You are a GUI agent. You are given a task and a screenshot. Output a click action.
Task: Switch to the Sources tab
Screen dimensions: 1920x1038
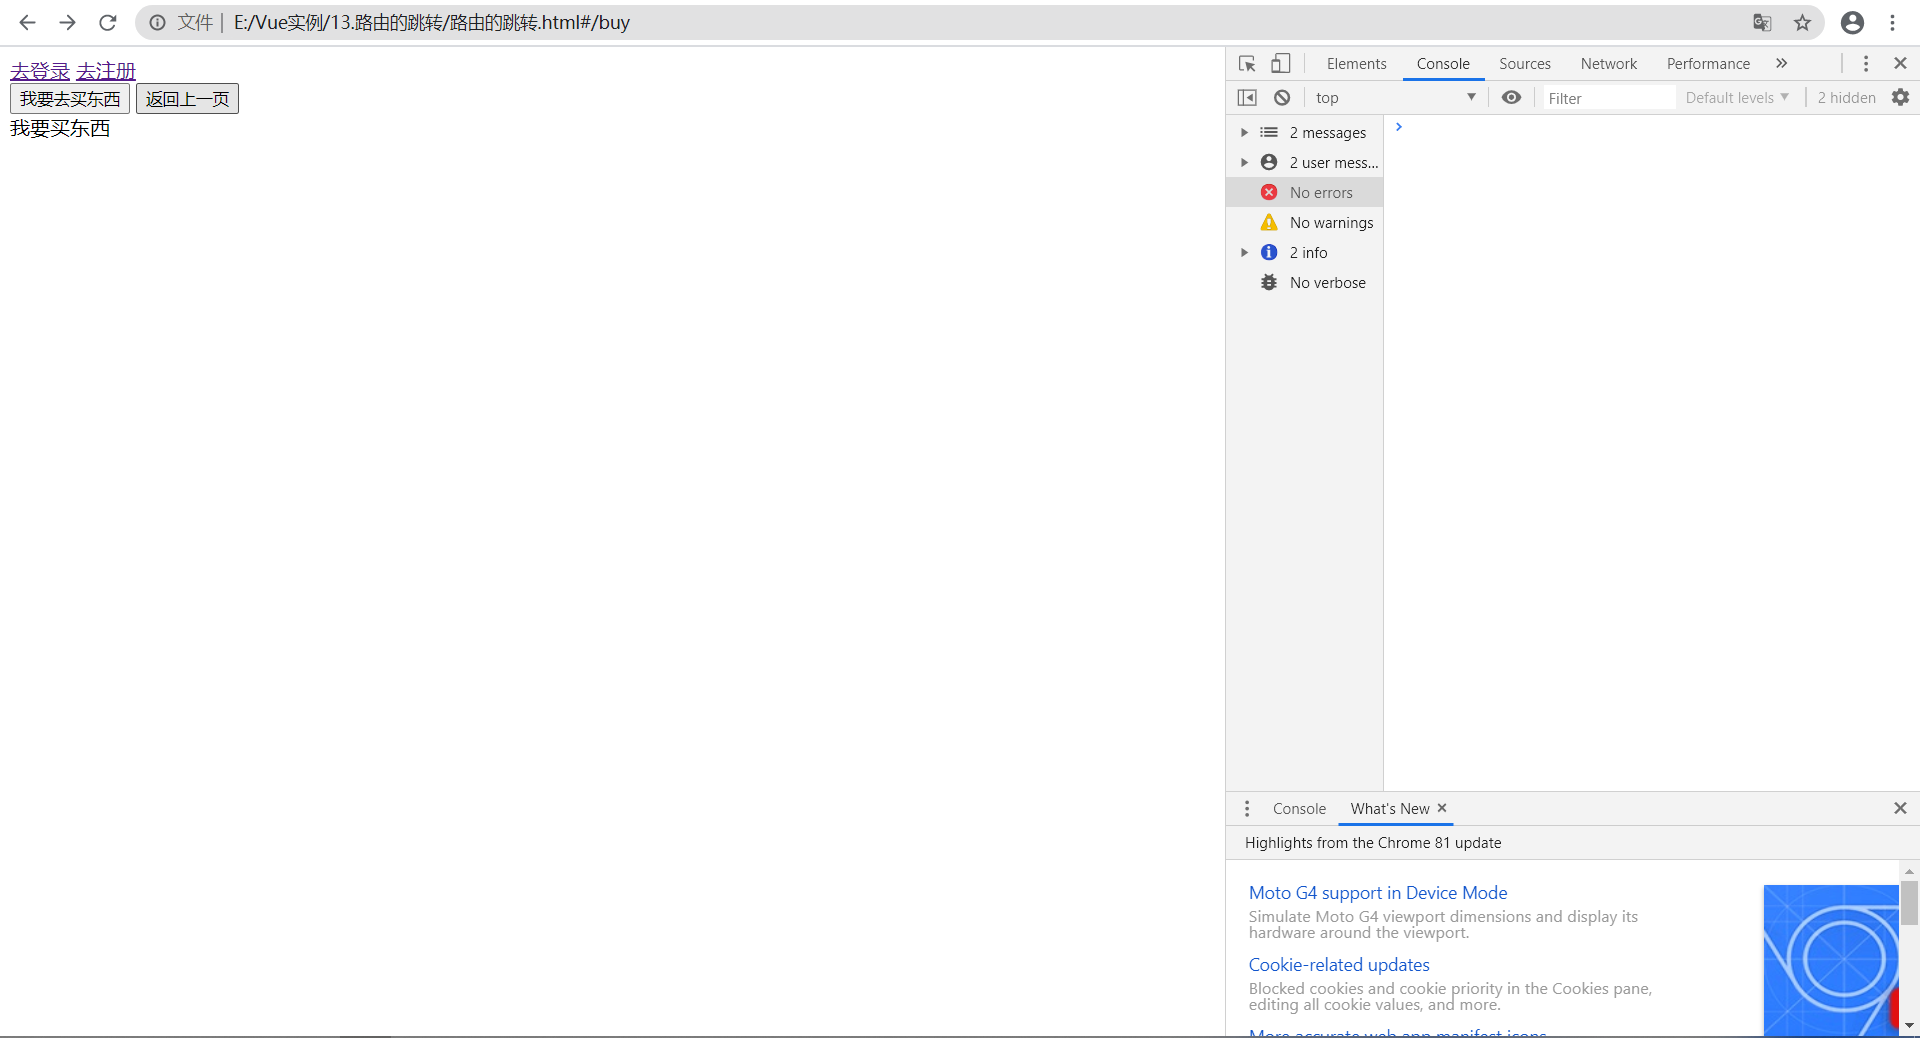pos(1524,63)
